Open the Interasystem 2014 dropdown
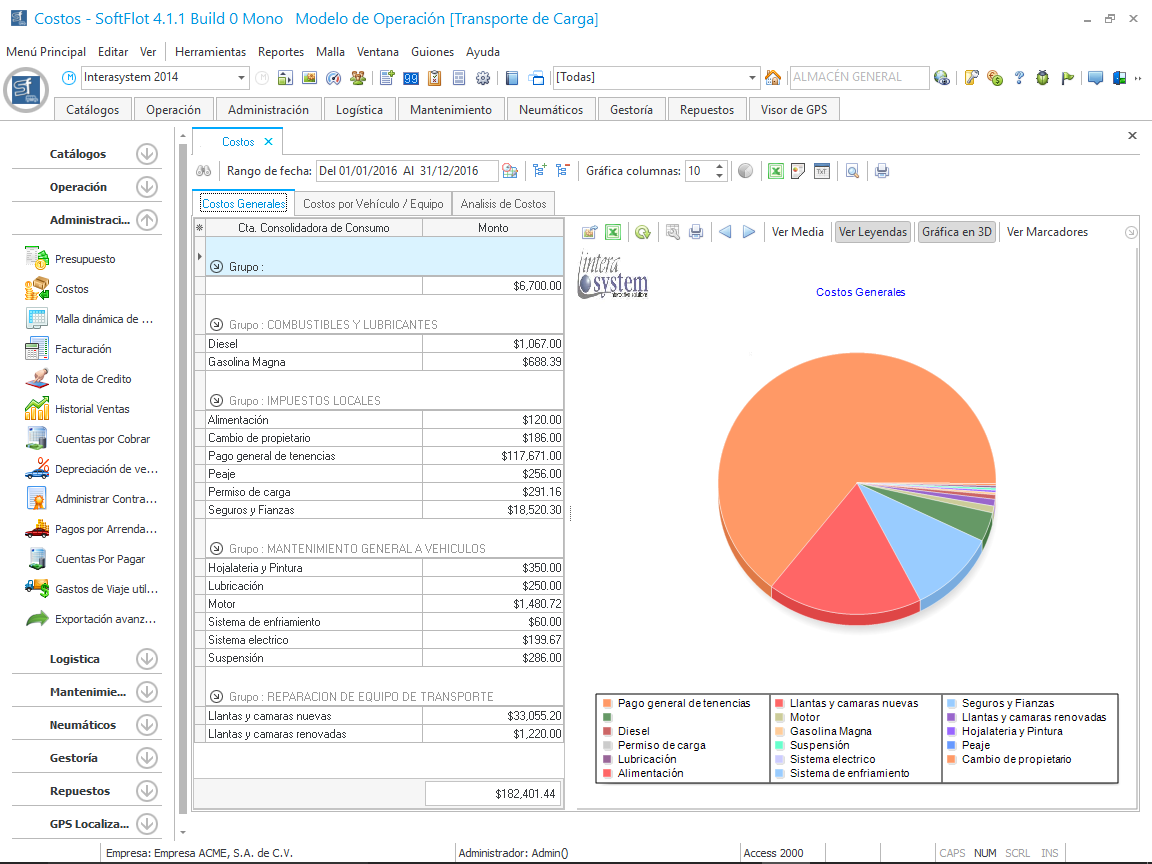Screen dimensions: 1152x864 [x=242, y=78]
